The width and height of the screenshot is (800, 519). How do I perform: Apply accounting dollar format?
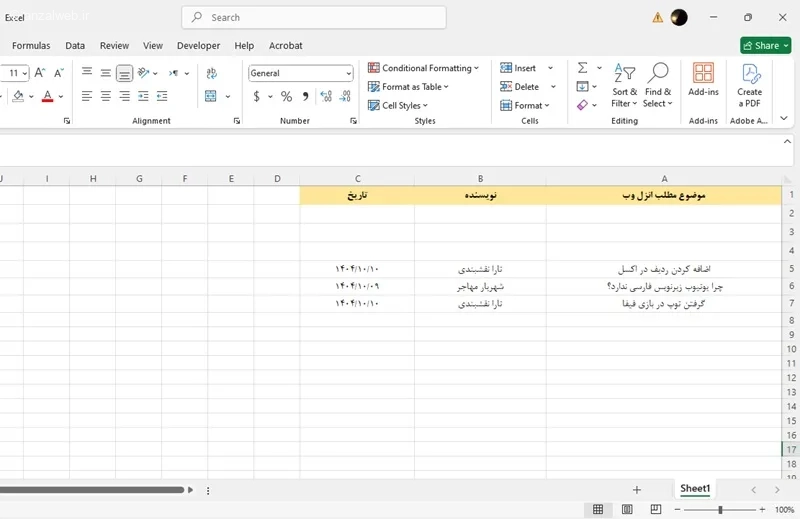coord(257,96)
